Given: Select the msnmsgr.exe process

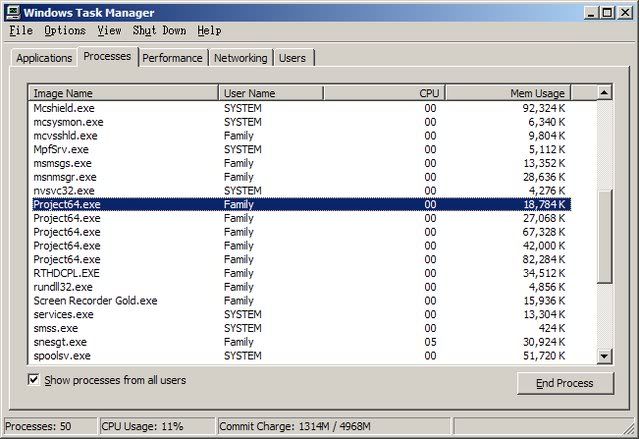Looking at the screenshot, I should [302, 177].
